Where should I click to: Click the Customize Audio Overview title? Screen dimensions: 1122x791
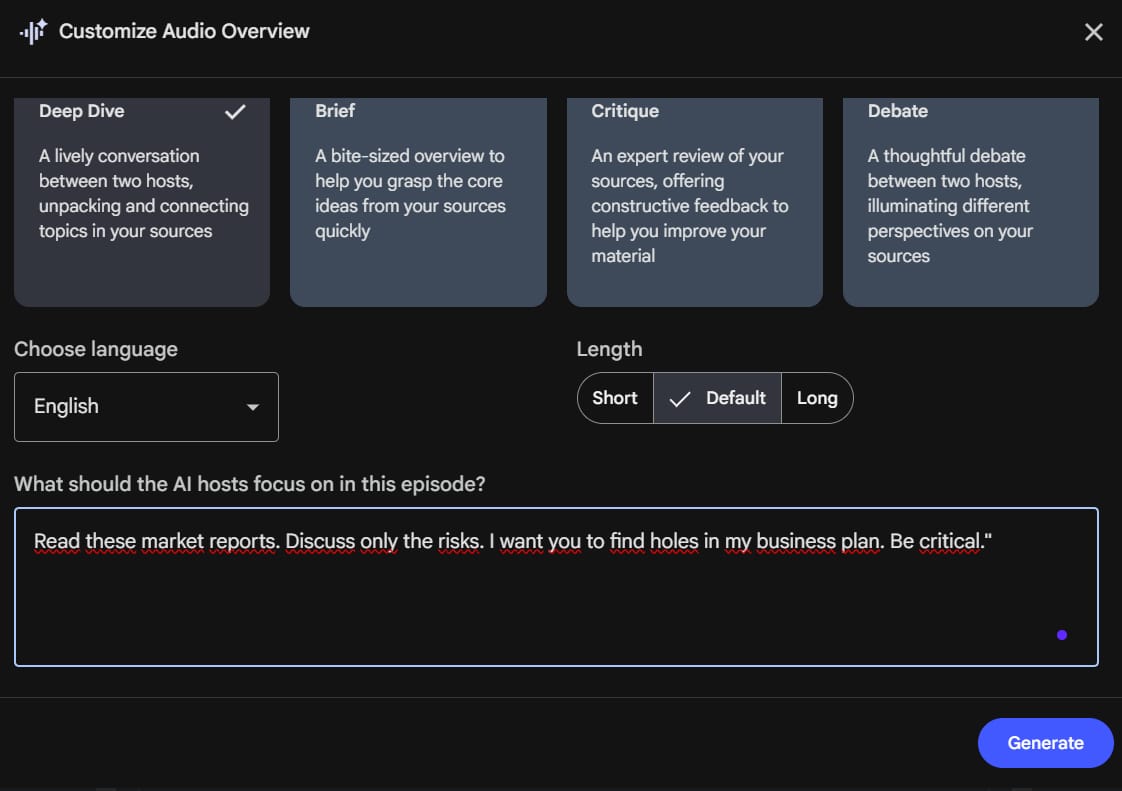click(x=184, y=31)
